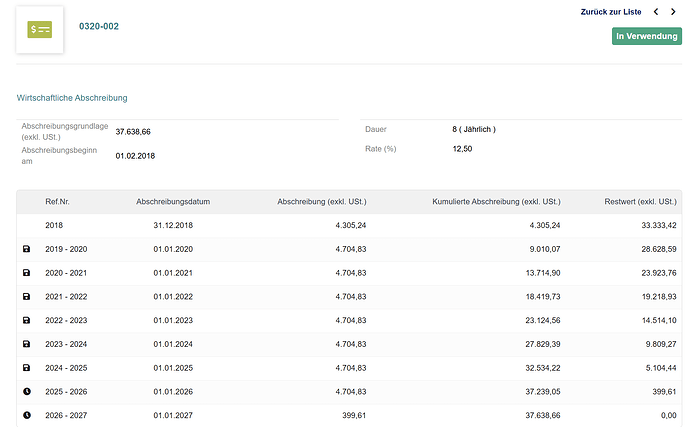This screenshot has height=427, width=690.
Task: Select the date 31.12.2018
Action: point(173,225)
